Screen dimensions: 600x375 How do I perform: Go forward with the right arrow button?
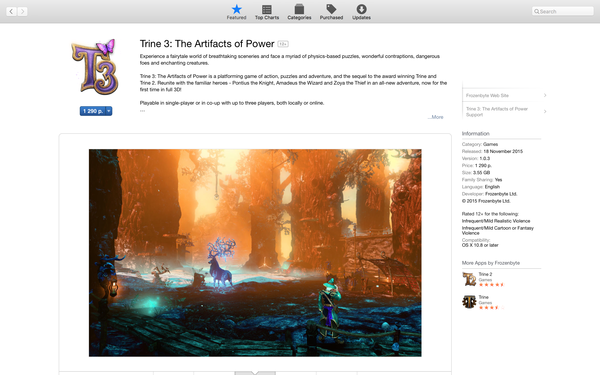22,11
